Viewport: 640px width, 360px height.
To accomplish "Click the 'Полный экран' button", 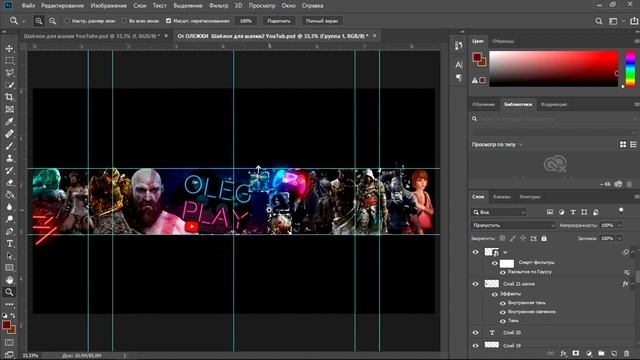I will (322, 21).
